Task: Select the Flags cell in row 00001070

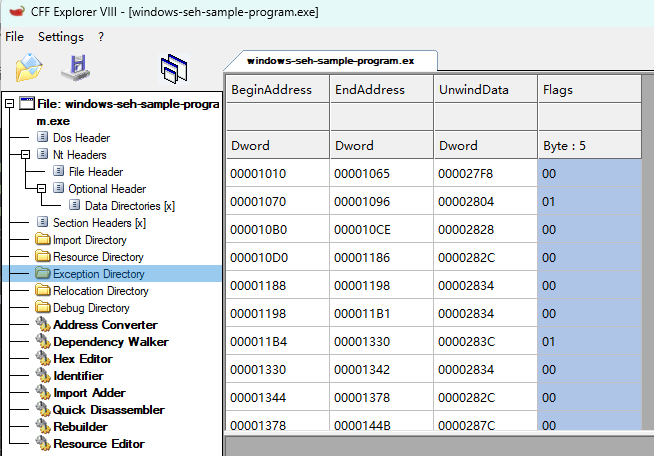Action: (x=589, y=201)
